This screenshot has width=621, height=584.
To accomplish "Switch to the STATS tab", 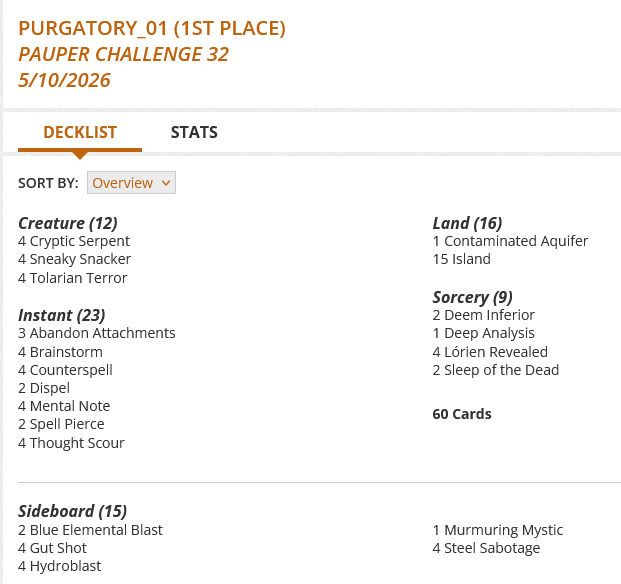I will pyautogui.click(x=194, y=132).
